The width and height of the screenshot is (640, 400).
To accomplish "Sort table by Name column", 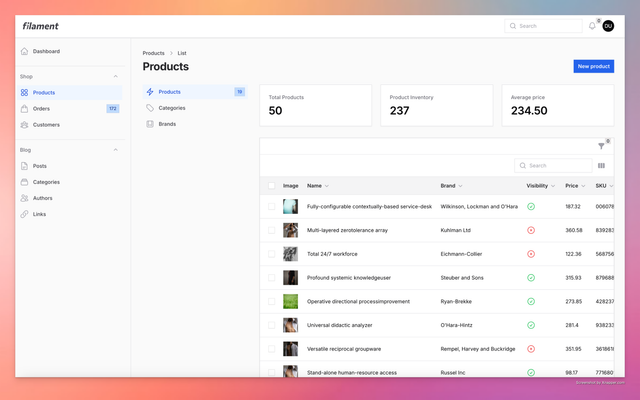I will pyautogui.click(x=318, y=186).
